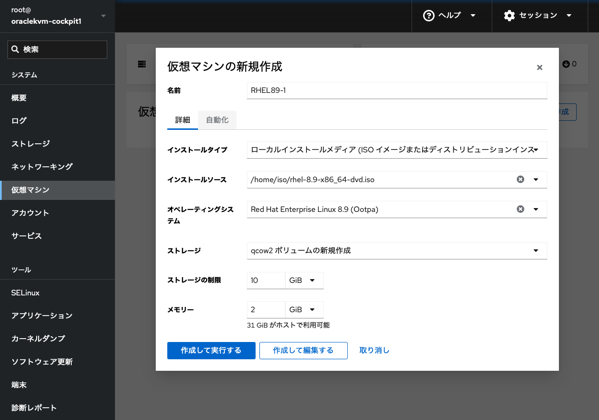This screenshot has height=420, width=599.
Task: Change the storage limit GiB unit
Action: [304, 281]
